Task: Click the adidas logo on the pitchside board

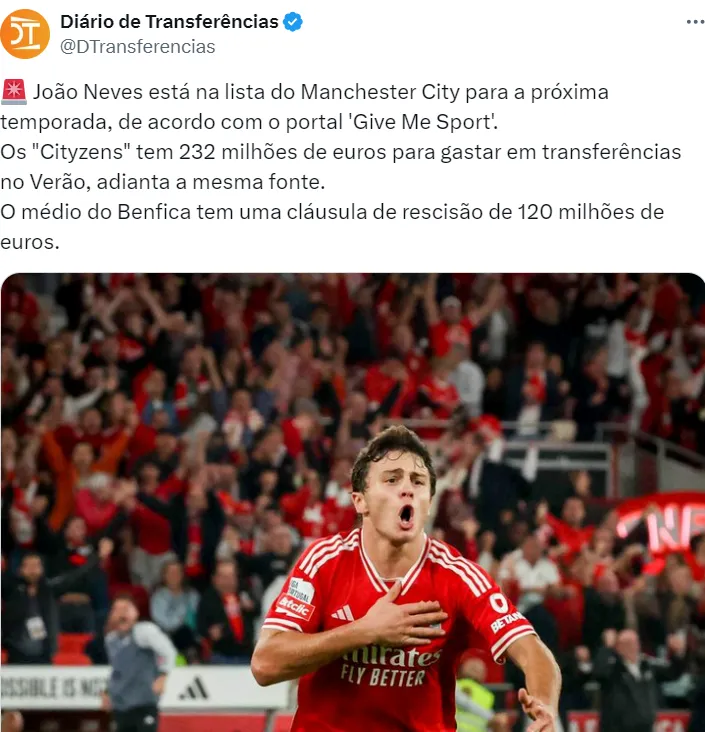Action: tap(194, 689)
